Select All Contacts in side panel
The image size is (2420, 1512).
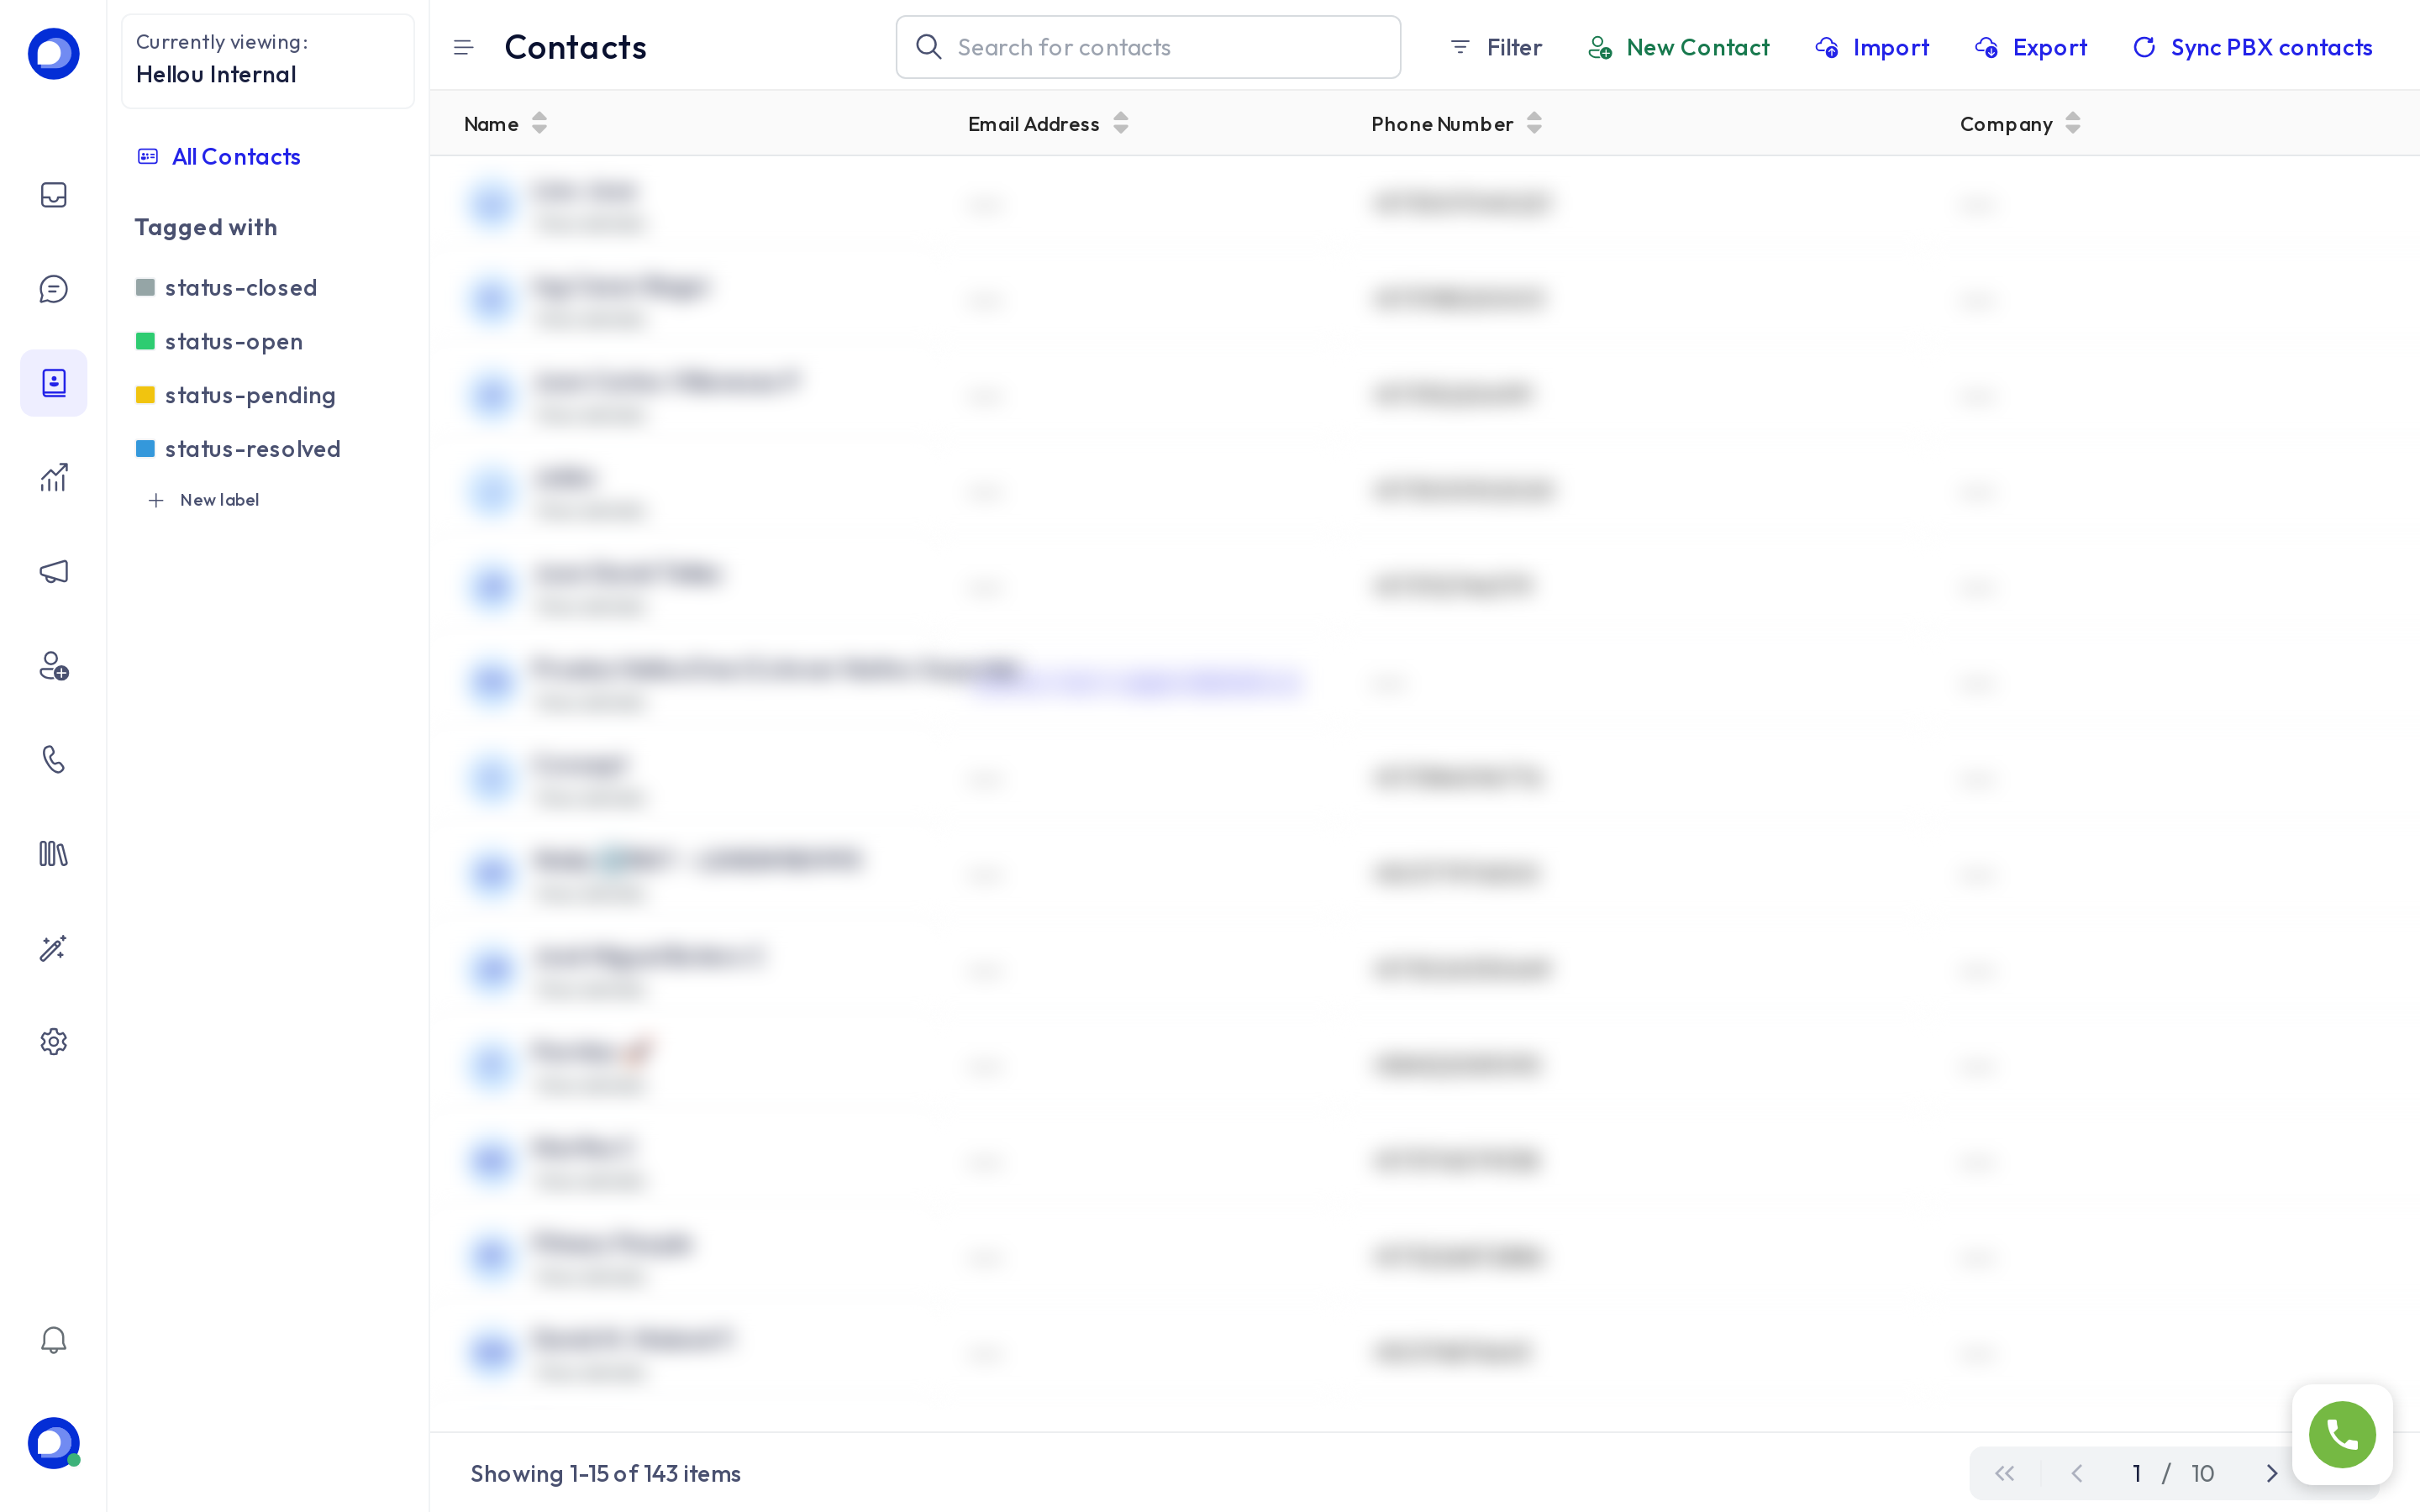click(218, 156)
